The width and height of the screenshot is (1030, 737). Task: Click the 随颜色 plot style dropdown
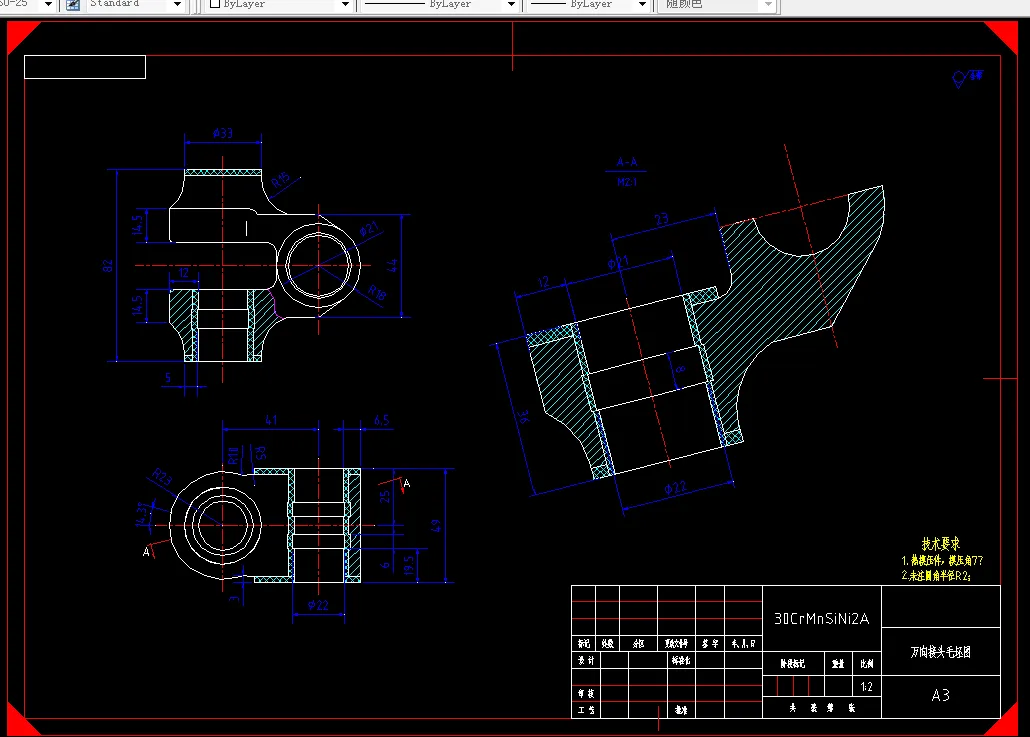pyautogui.click(x=717, y=5)
